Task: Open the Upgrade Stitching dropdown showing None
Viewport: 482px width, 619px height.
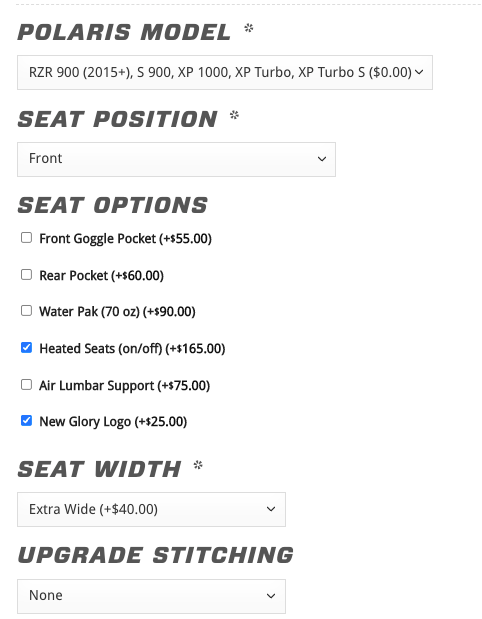Action: [x=151, y=596]
